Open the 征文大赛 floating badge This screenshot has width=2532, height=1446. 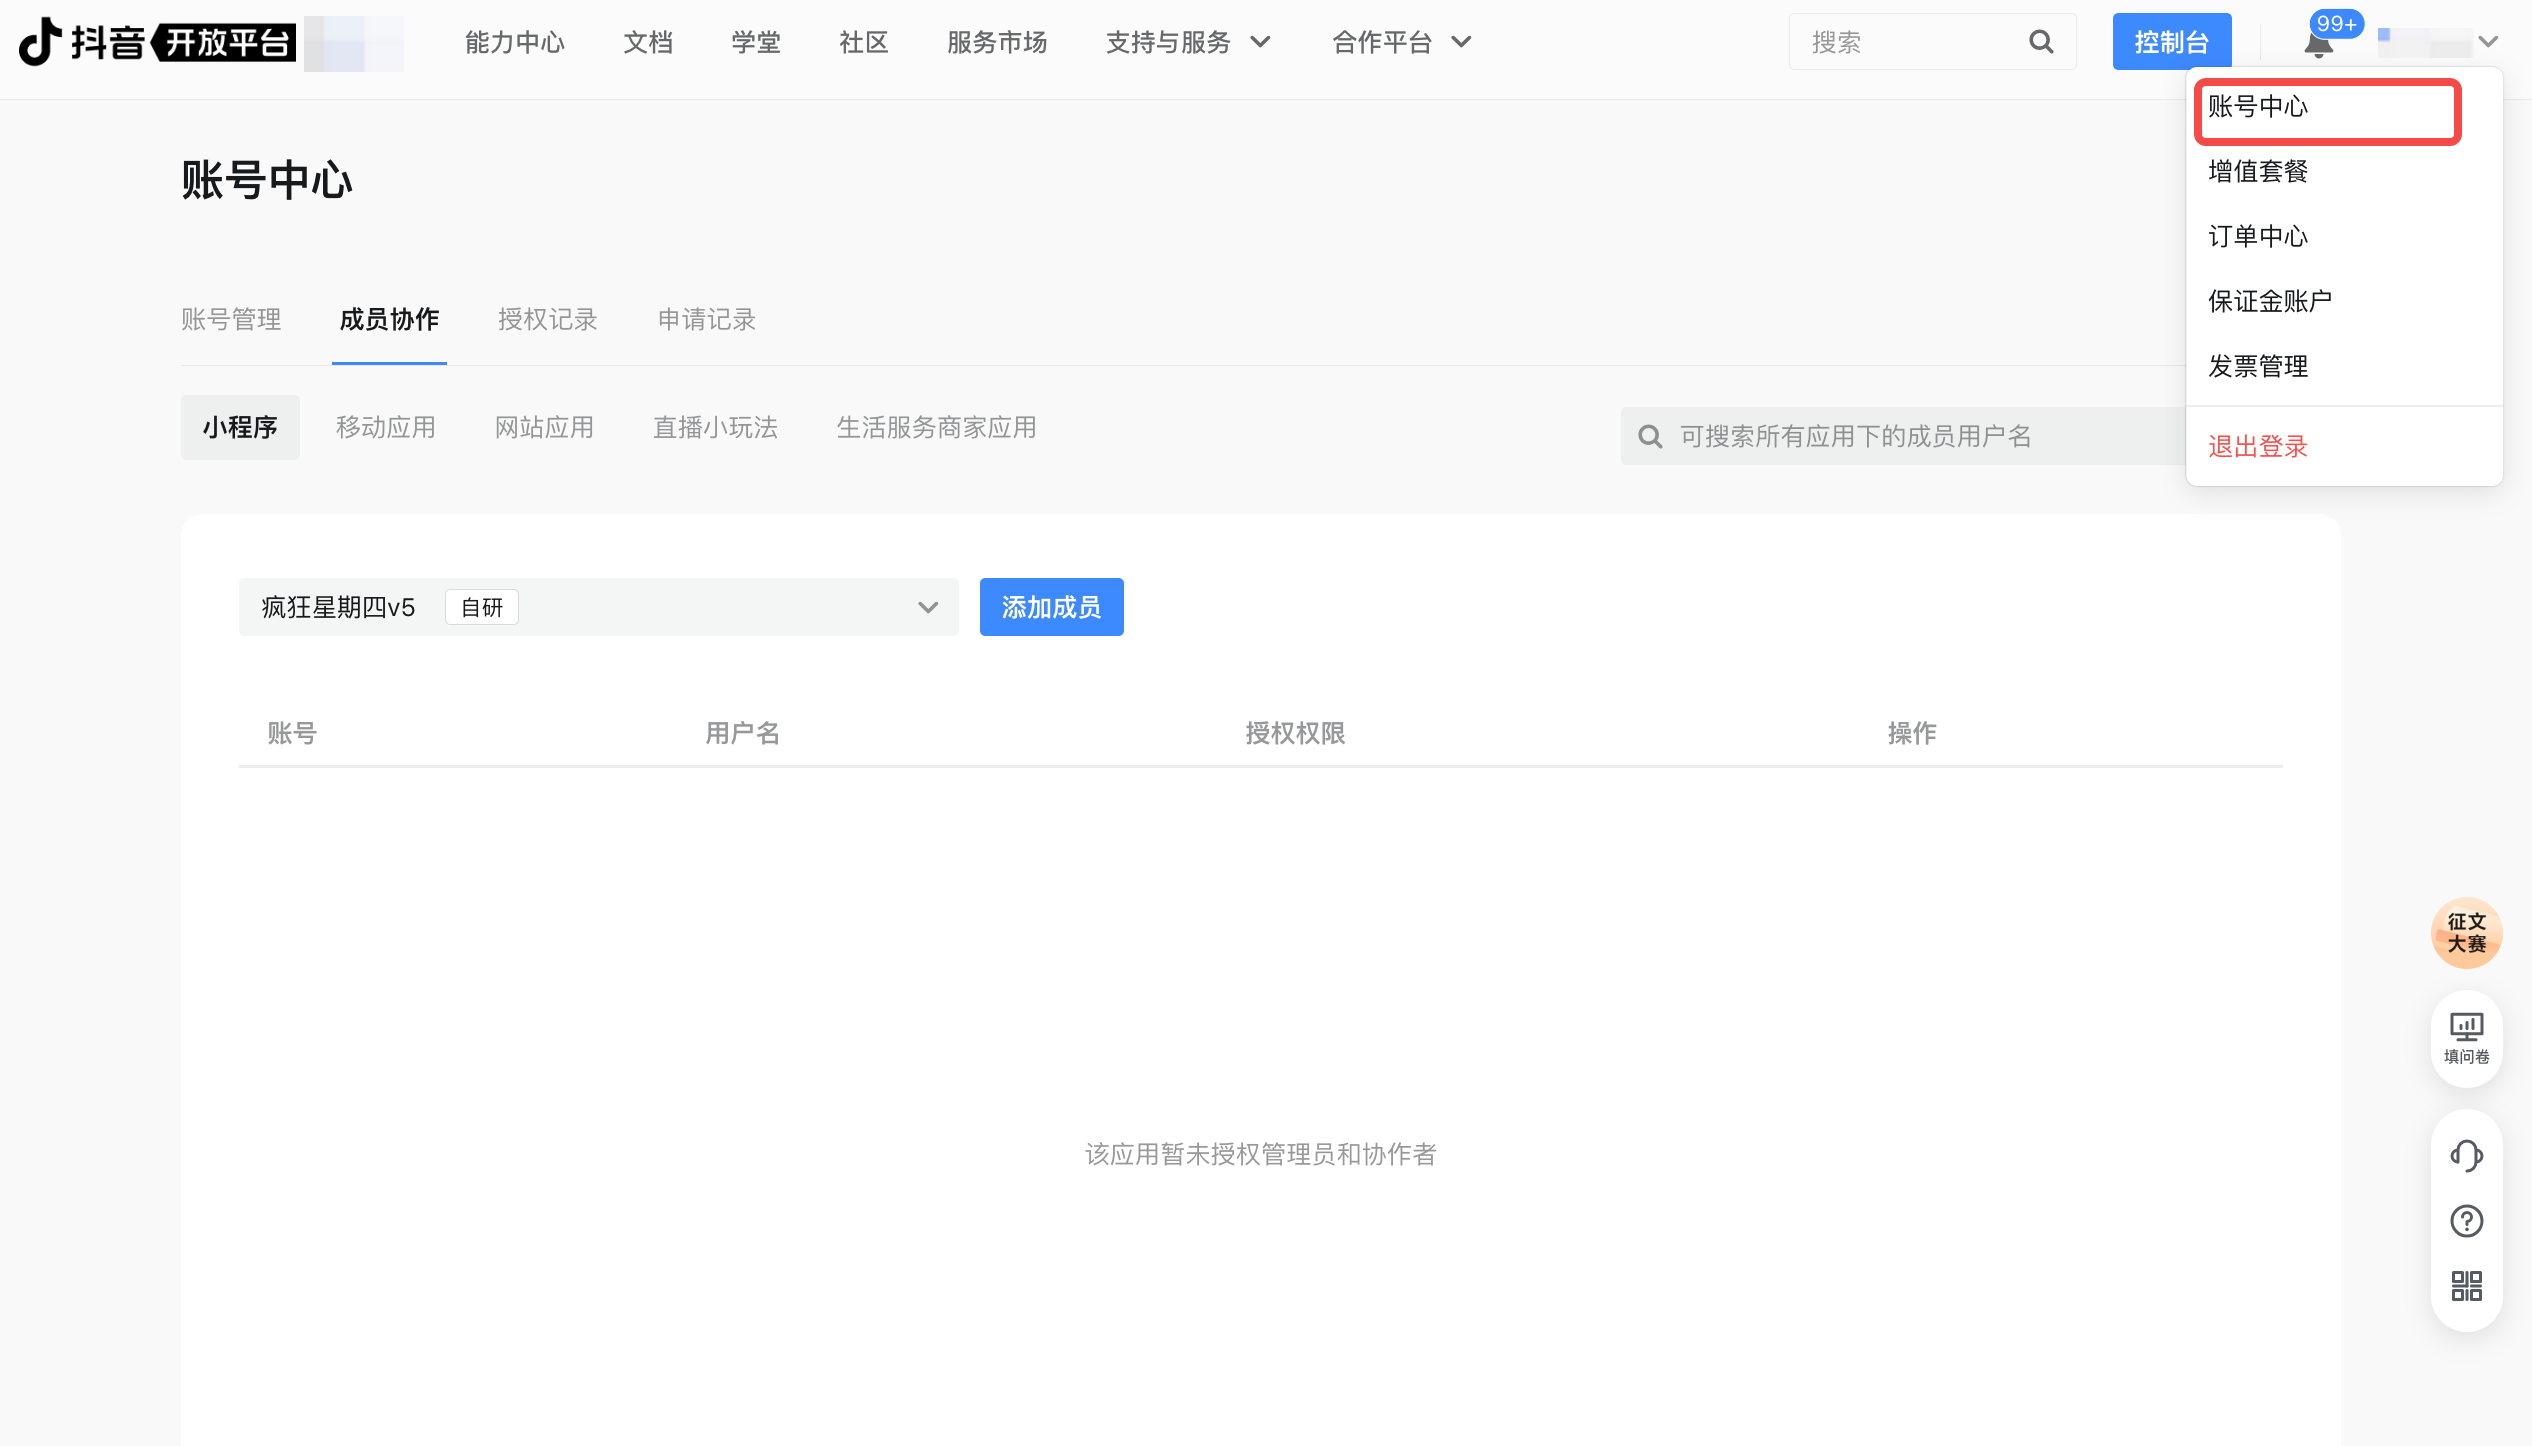pos(2465,932)
